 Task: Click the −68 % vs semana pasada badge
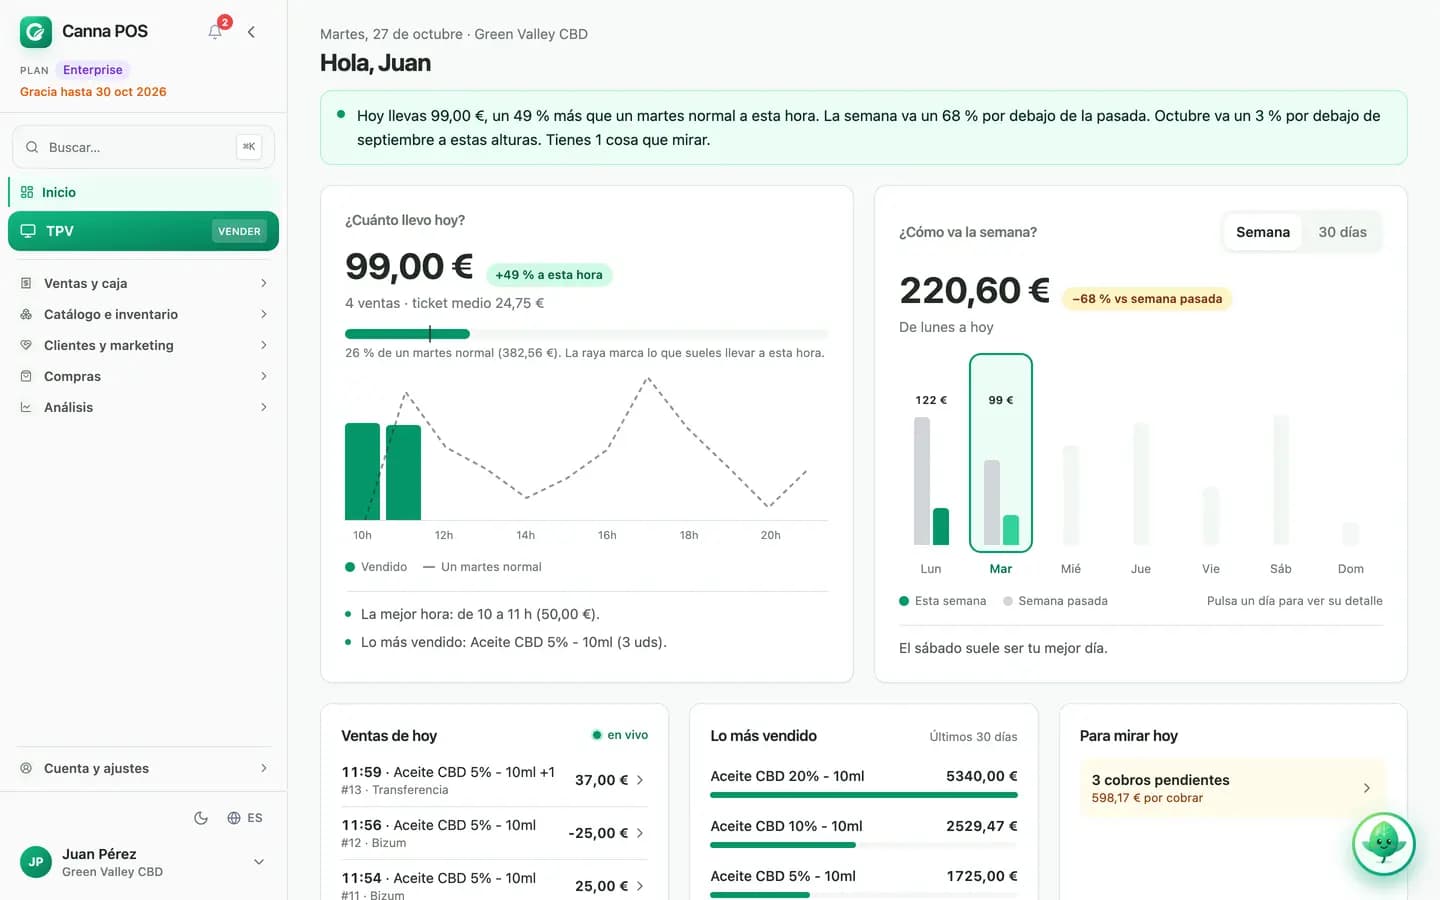coord(1147,298)
